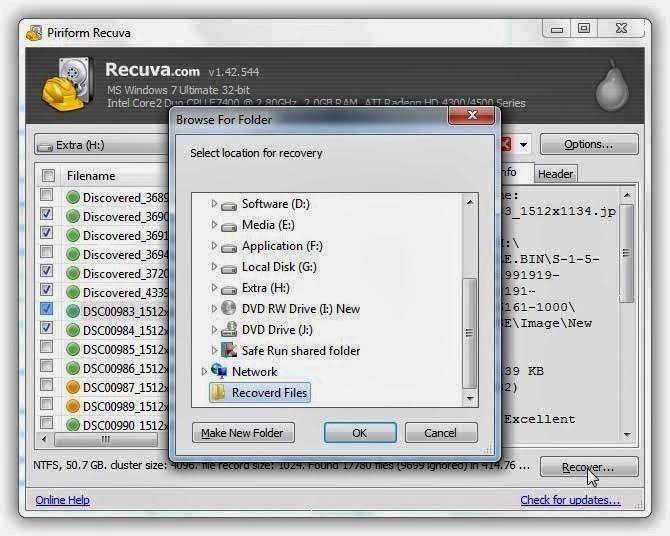Image resolution: width=670 pixels, height=536 pixels.
Task: Click green status dot of DSC00984
Action: 73,330
